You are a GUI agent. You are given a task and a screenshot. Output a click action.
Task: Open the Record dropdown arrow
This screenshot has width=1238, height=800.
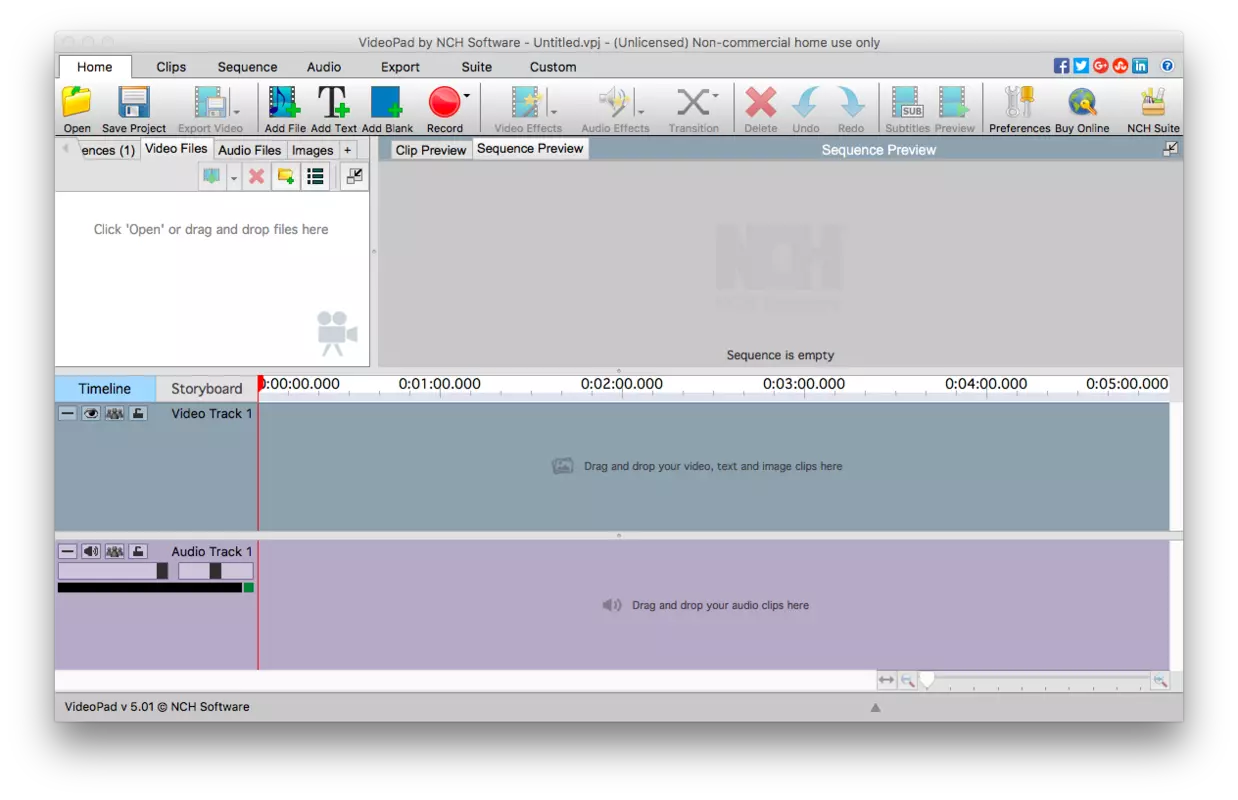tap(466, 96)
